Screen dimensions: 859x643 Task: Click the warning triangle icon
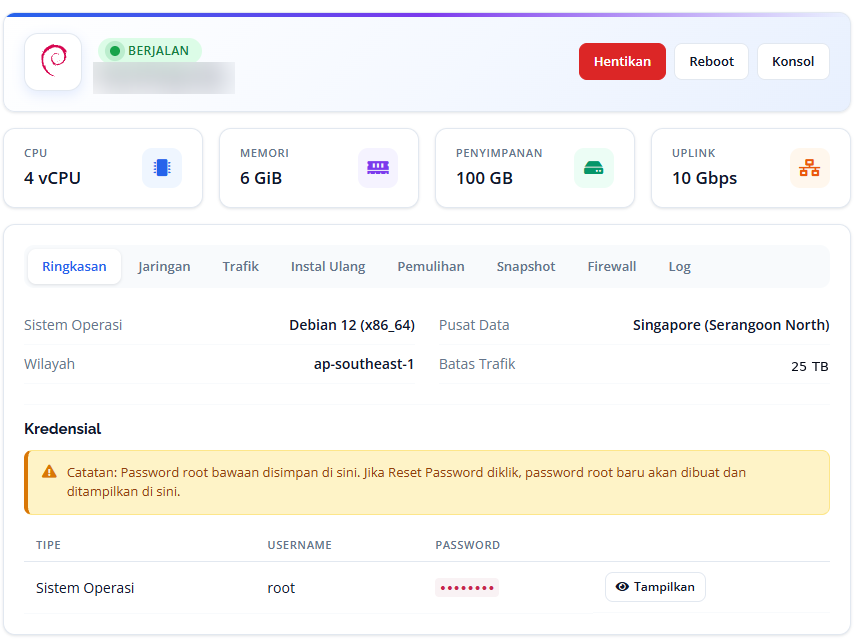tap(49, 472)
